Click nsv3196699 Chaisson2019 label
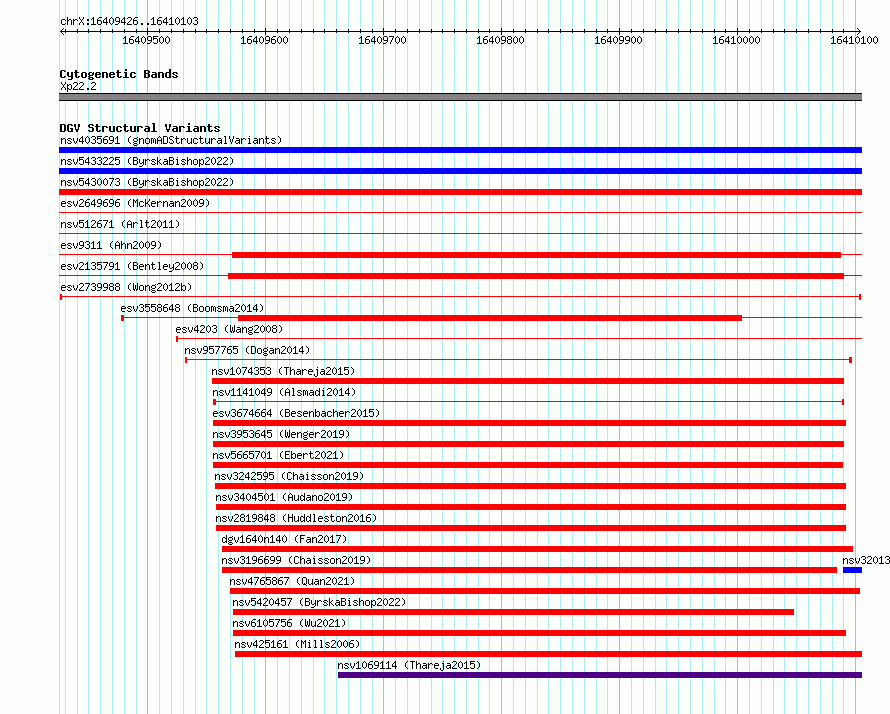 pyautogui.click(x=296, y=560)
